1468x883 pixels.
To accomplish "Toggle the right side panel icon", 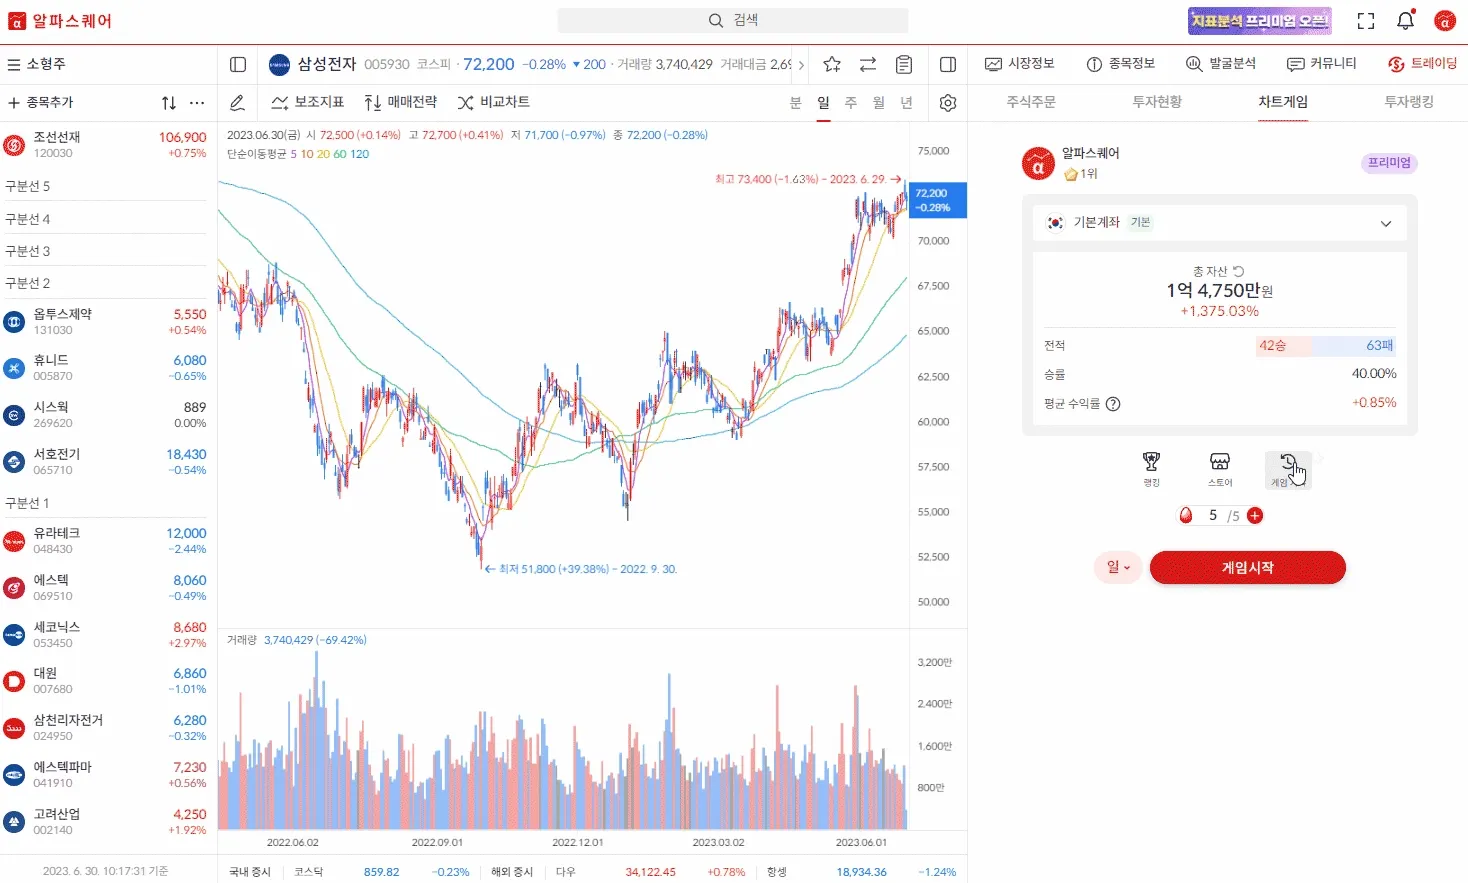I will click(x=948, y=64).
